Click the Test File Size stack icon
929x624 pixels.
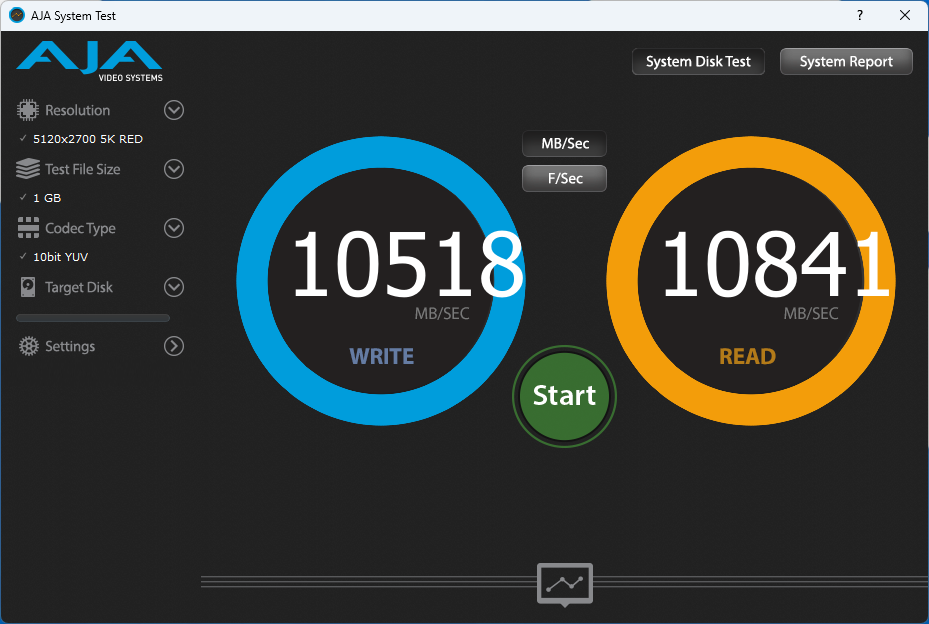28,169
